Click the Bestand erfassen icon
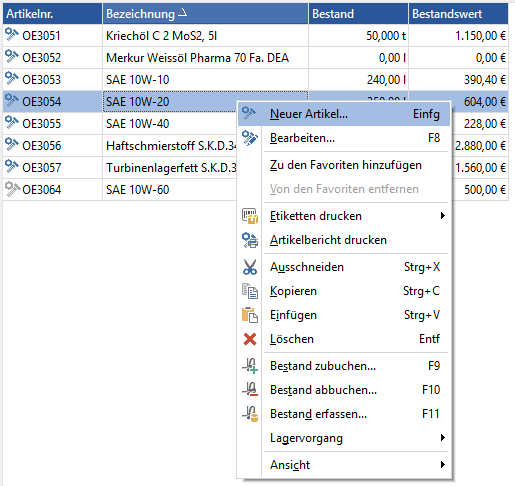Viewport: 515px width, 486px height. [250, 414]
